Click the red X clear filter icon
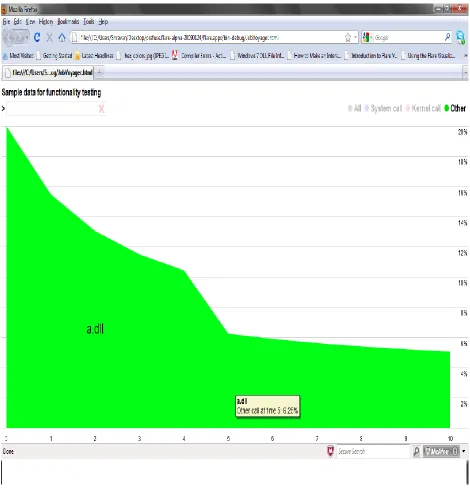 (101, 109)
